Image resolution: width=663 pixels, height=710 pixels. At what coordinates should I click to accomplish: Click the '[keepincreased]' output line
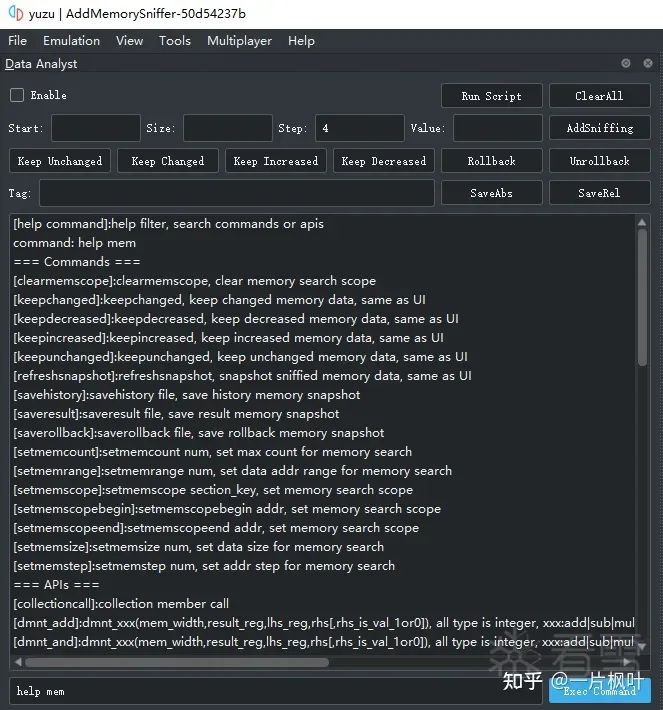tap(228, 338)
